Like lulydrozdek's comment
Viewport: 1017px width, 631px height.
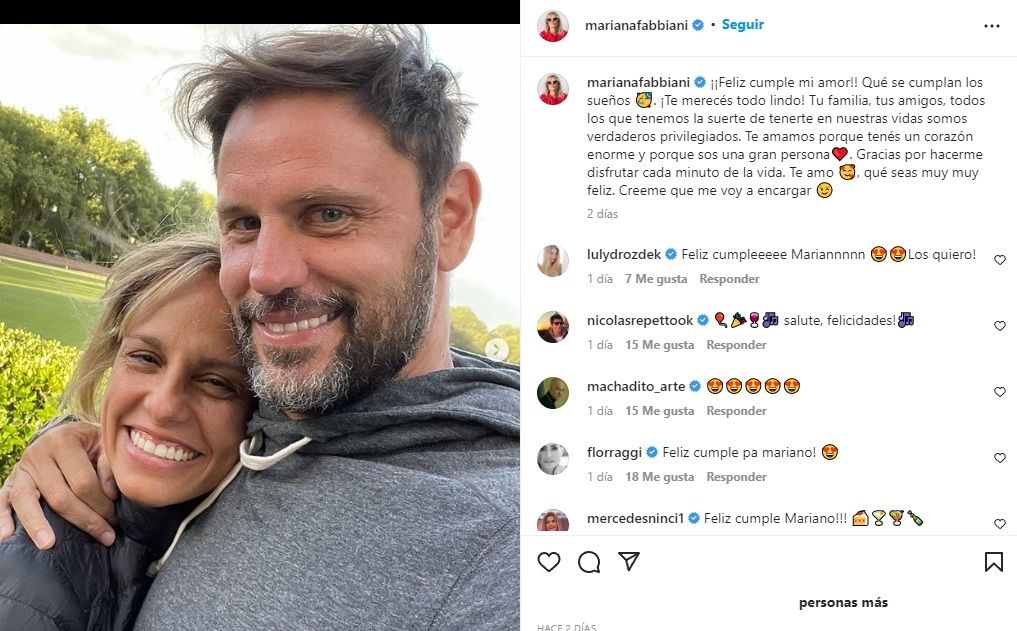click(x=999, y=260)
